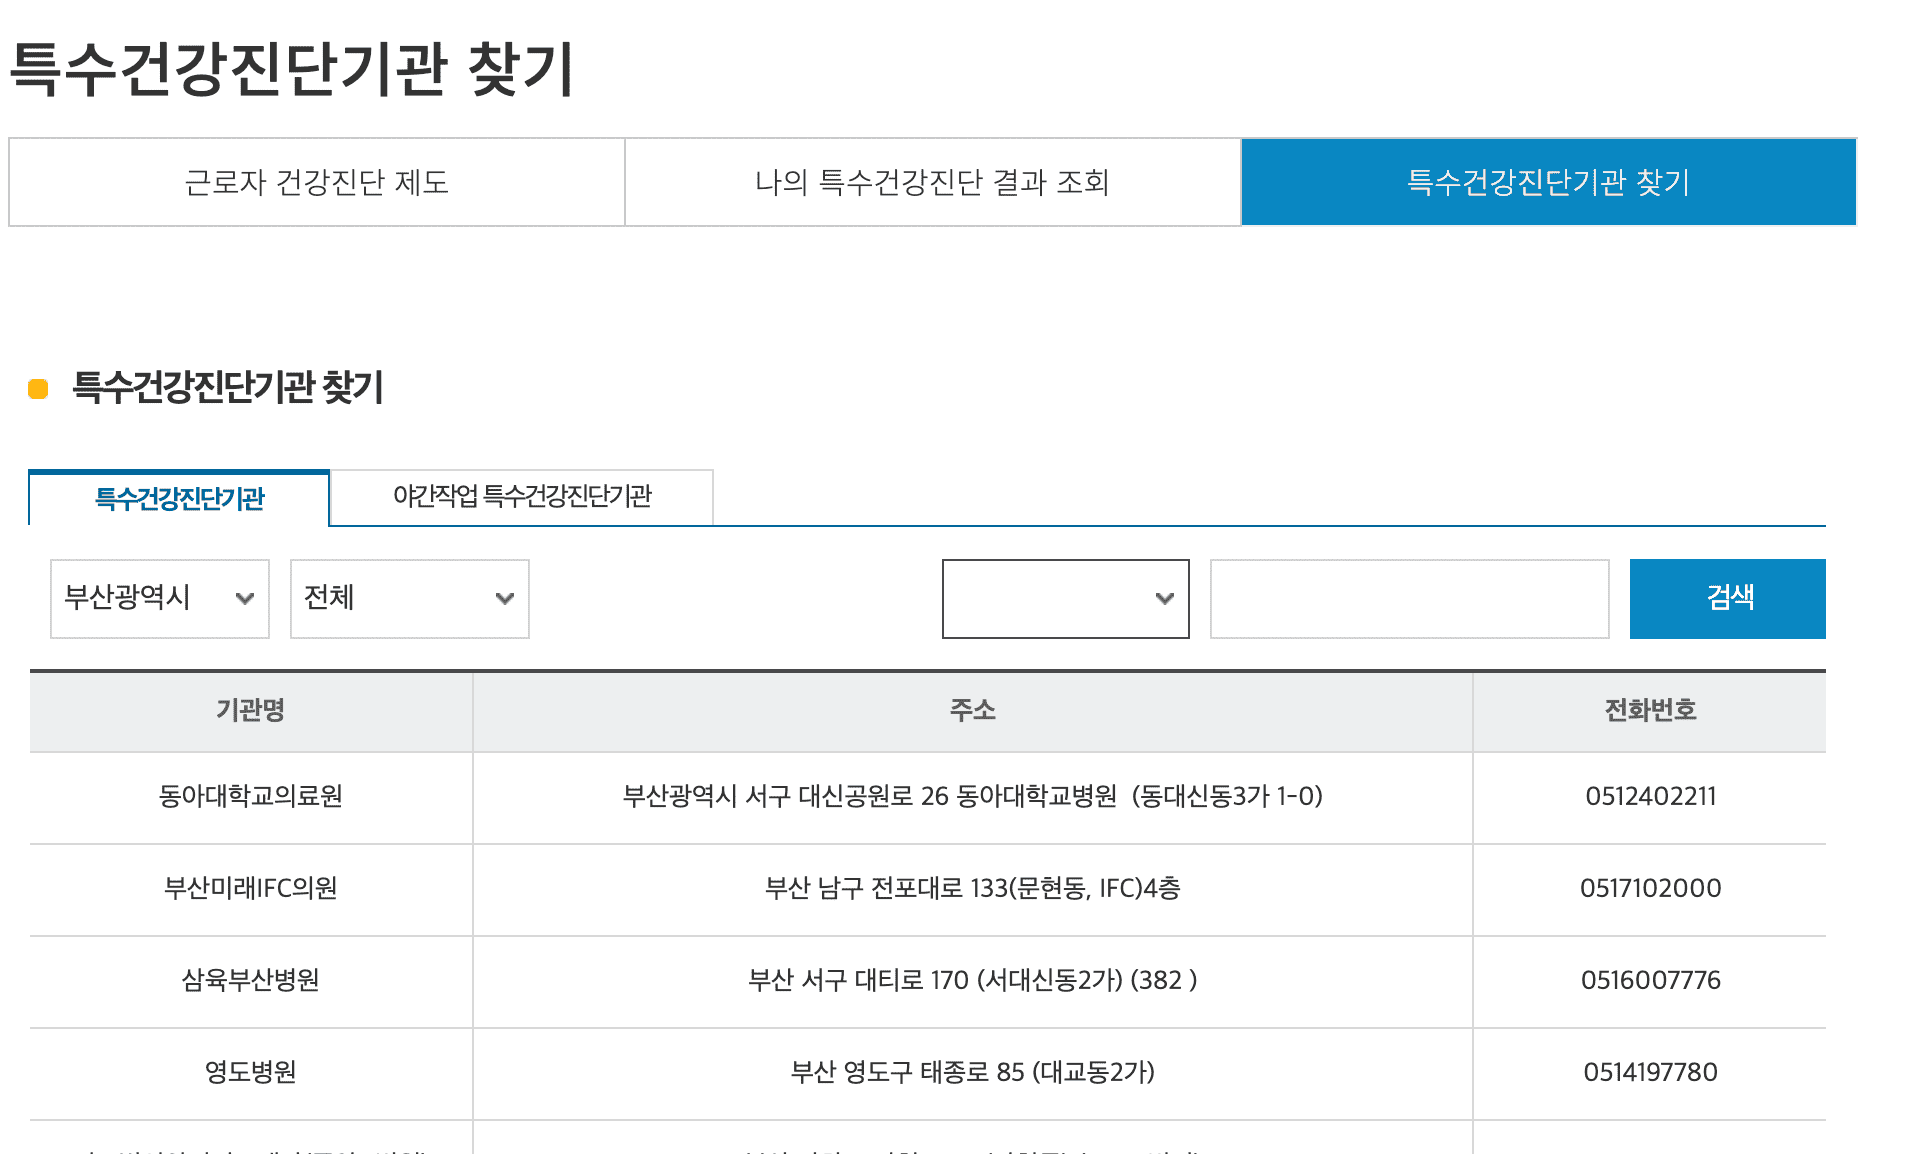Select the blue 특수건강진단기관 찾기 tab
1926x1154 pixels.
click(1549, 182)
